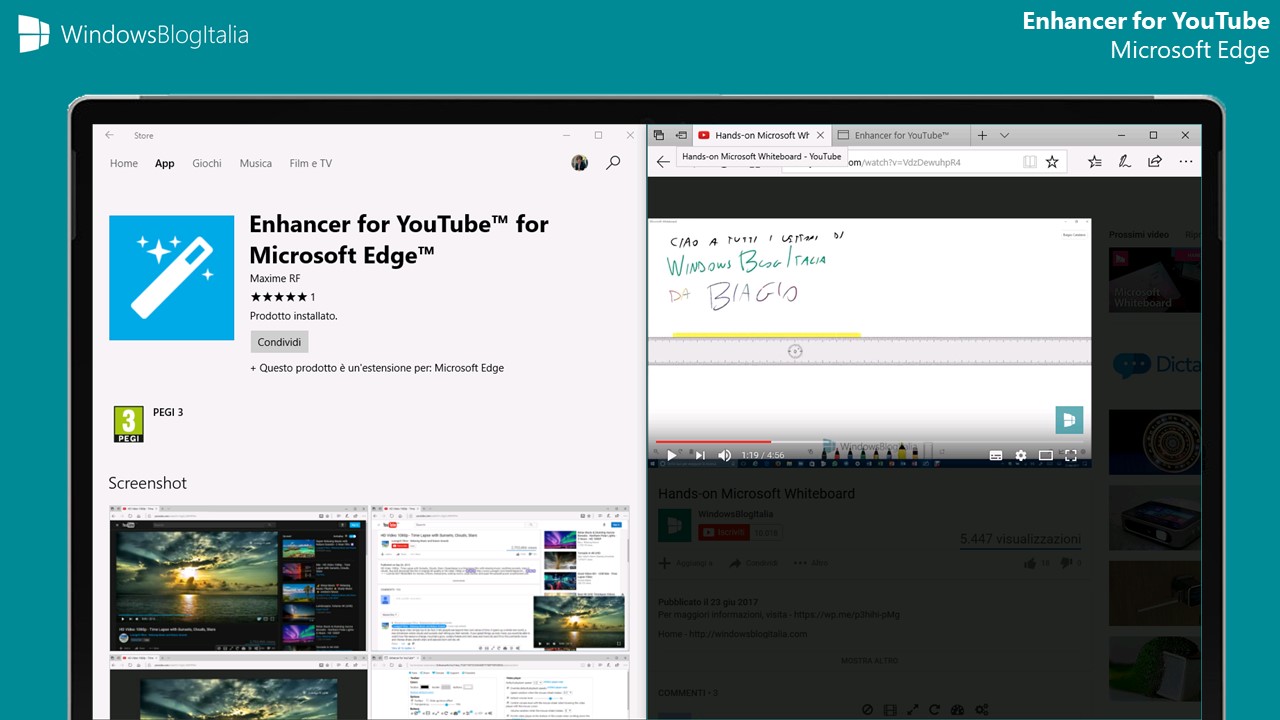
Task: Set these tabs aside in Edge
Action: pos(681,135)
